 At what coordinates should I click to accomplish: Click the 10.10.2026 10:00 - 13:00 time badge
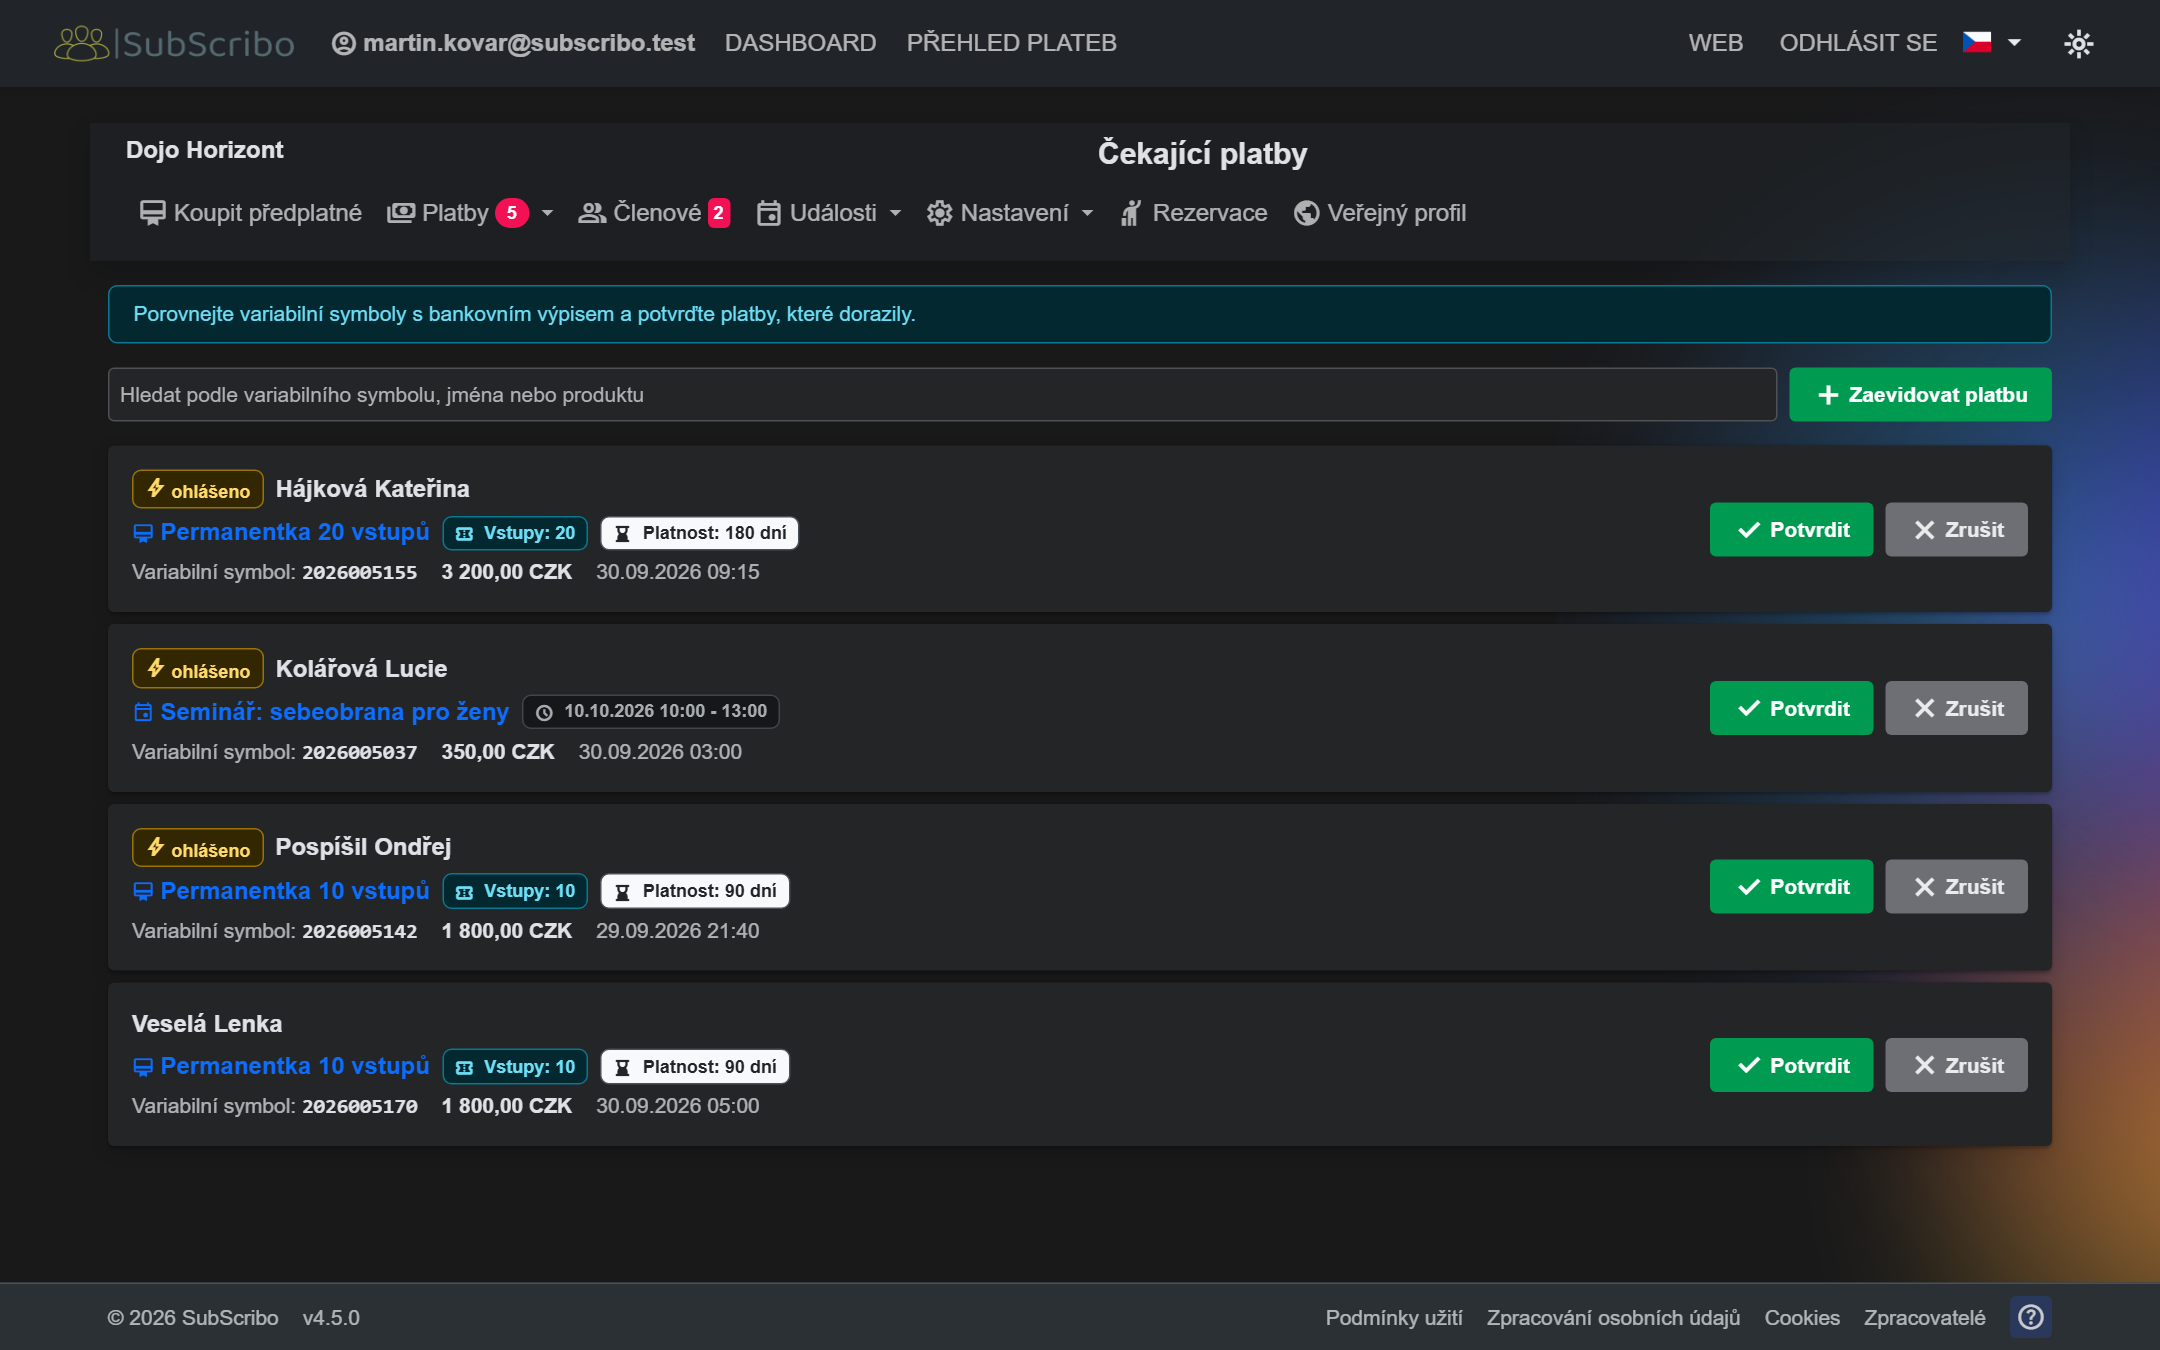(651, 712)
